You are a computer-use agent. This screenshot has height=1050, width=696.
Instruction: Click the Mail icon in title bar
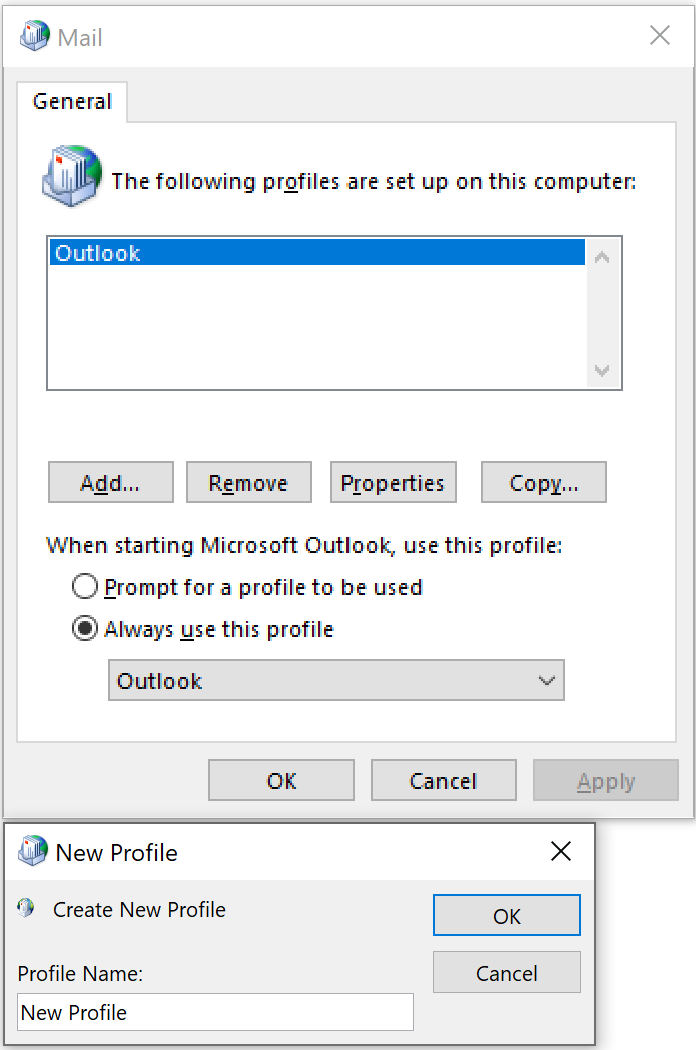(x=35, y=35)
